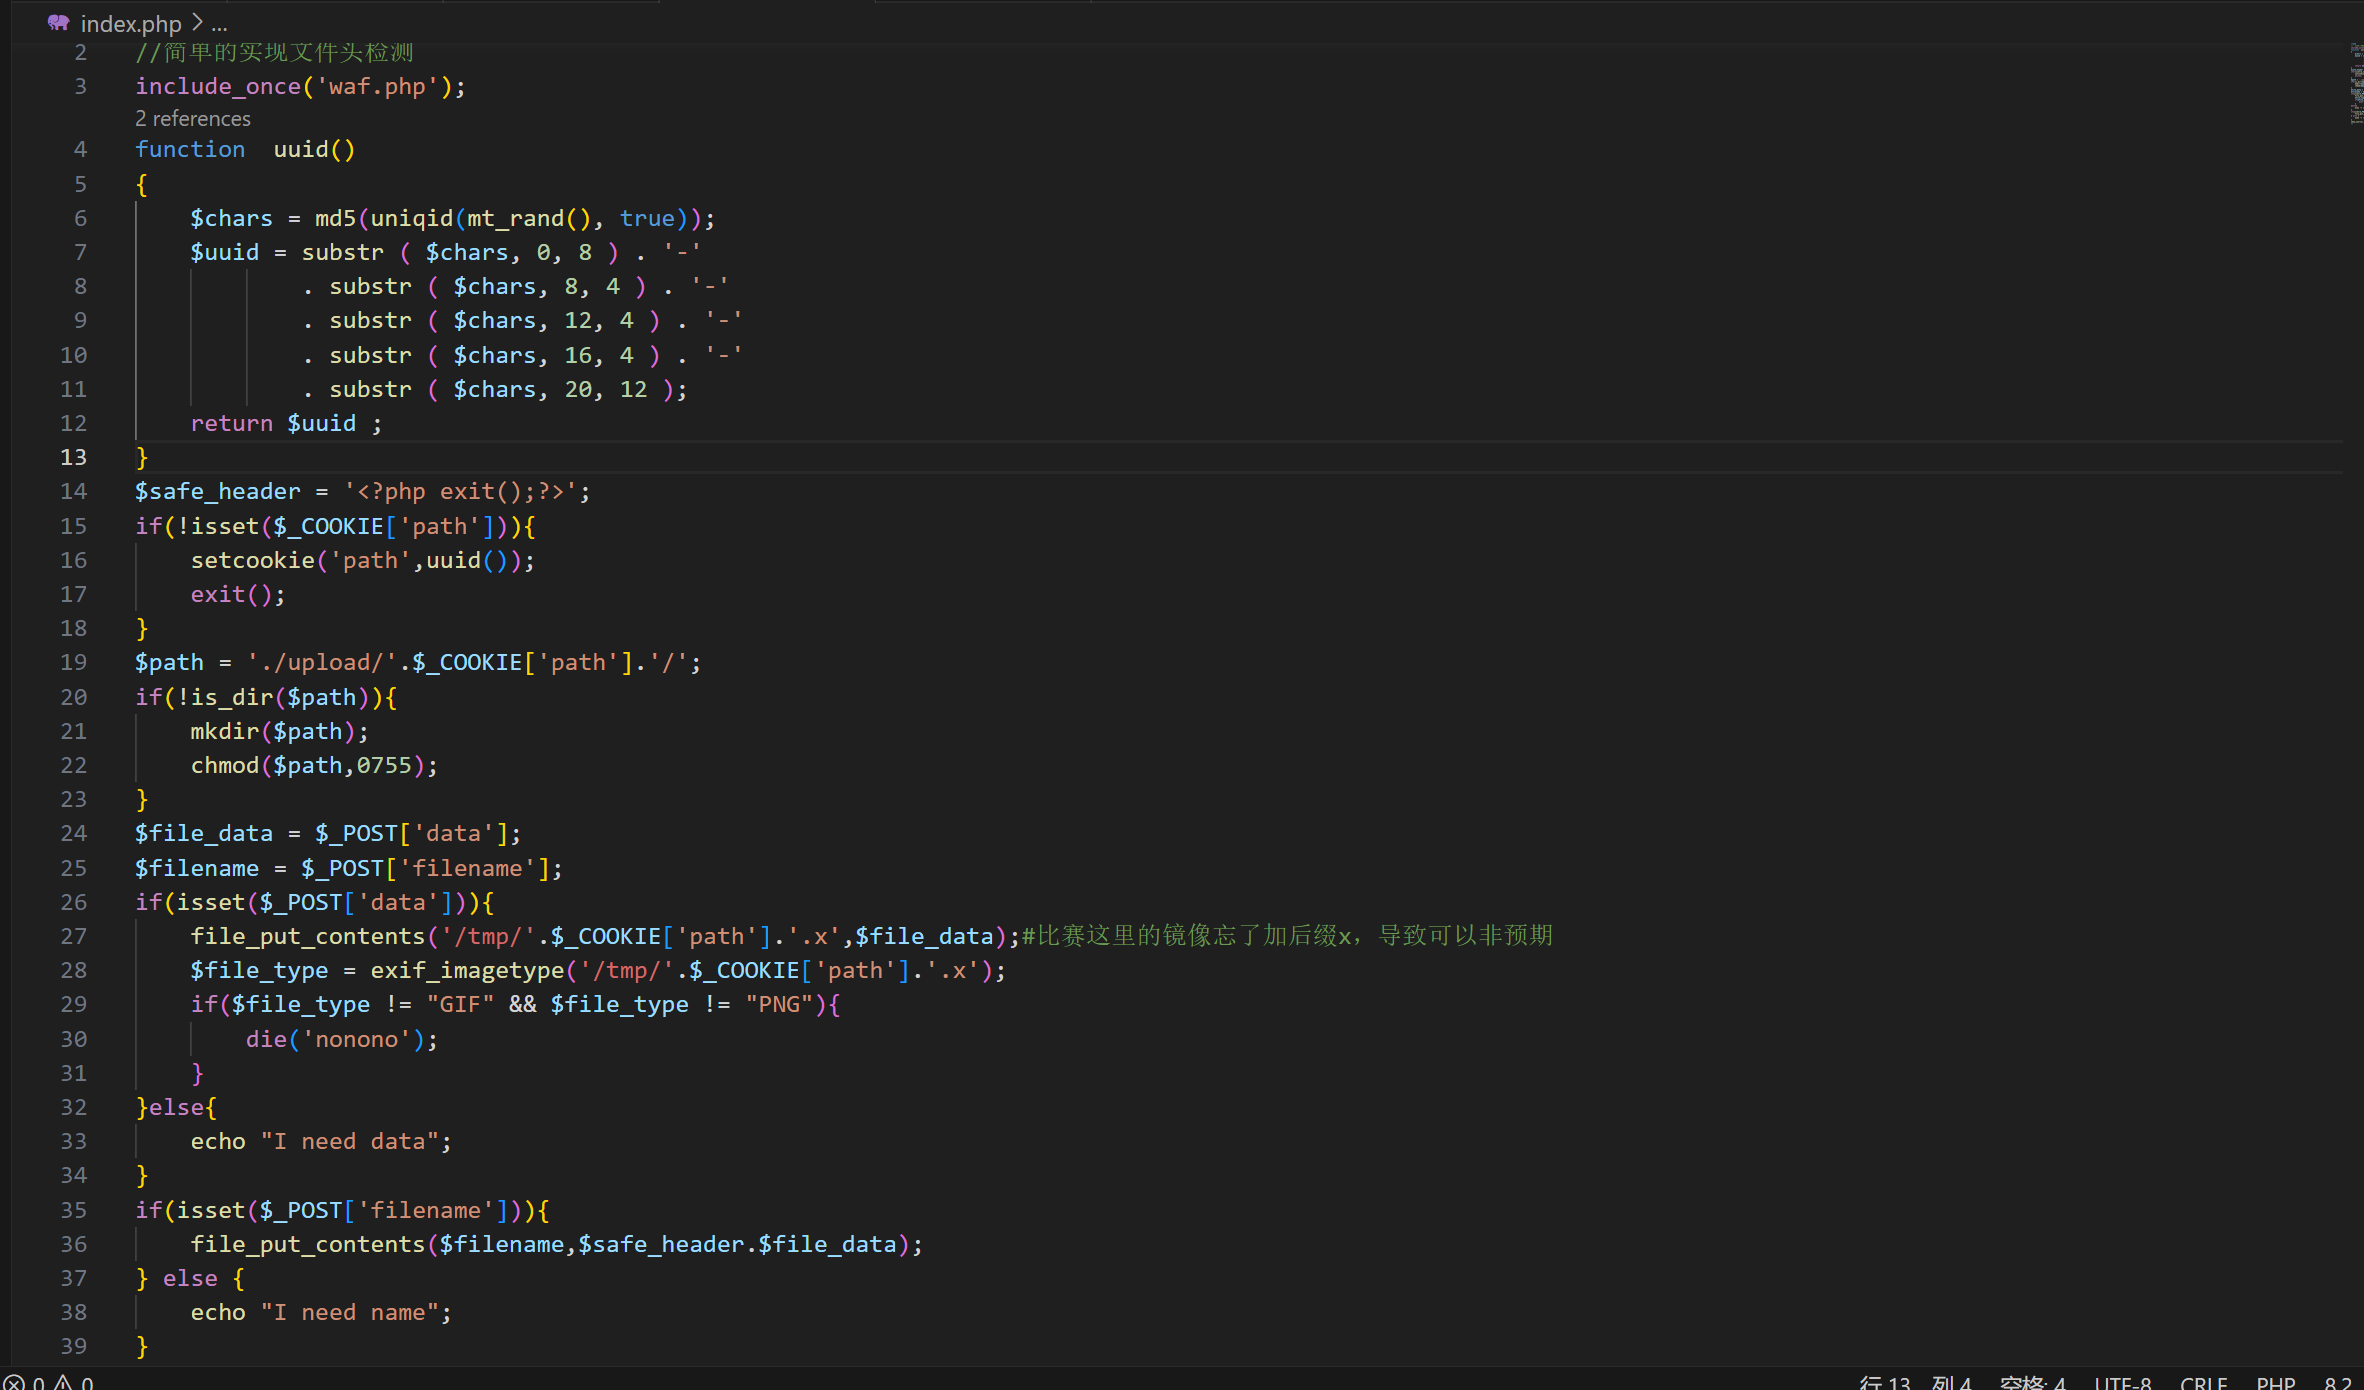Click 'chmod($path,0755);' on line 22
This screenshot has height=1390, width=2364.
click(x=314, y=765)
